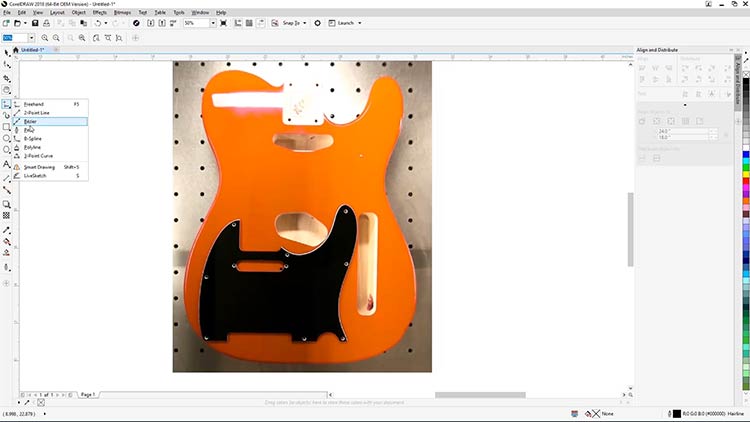Image resolution: width=750 pixels, height=422 pixels.
Task: Click the Undo arrow icon
Action: [98, 23]
